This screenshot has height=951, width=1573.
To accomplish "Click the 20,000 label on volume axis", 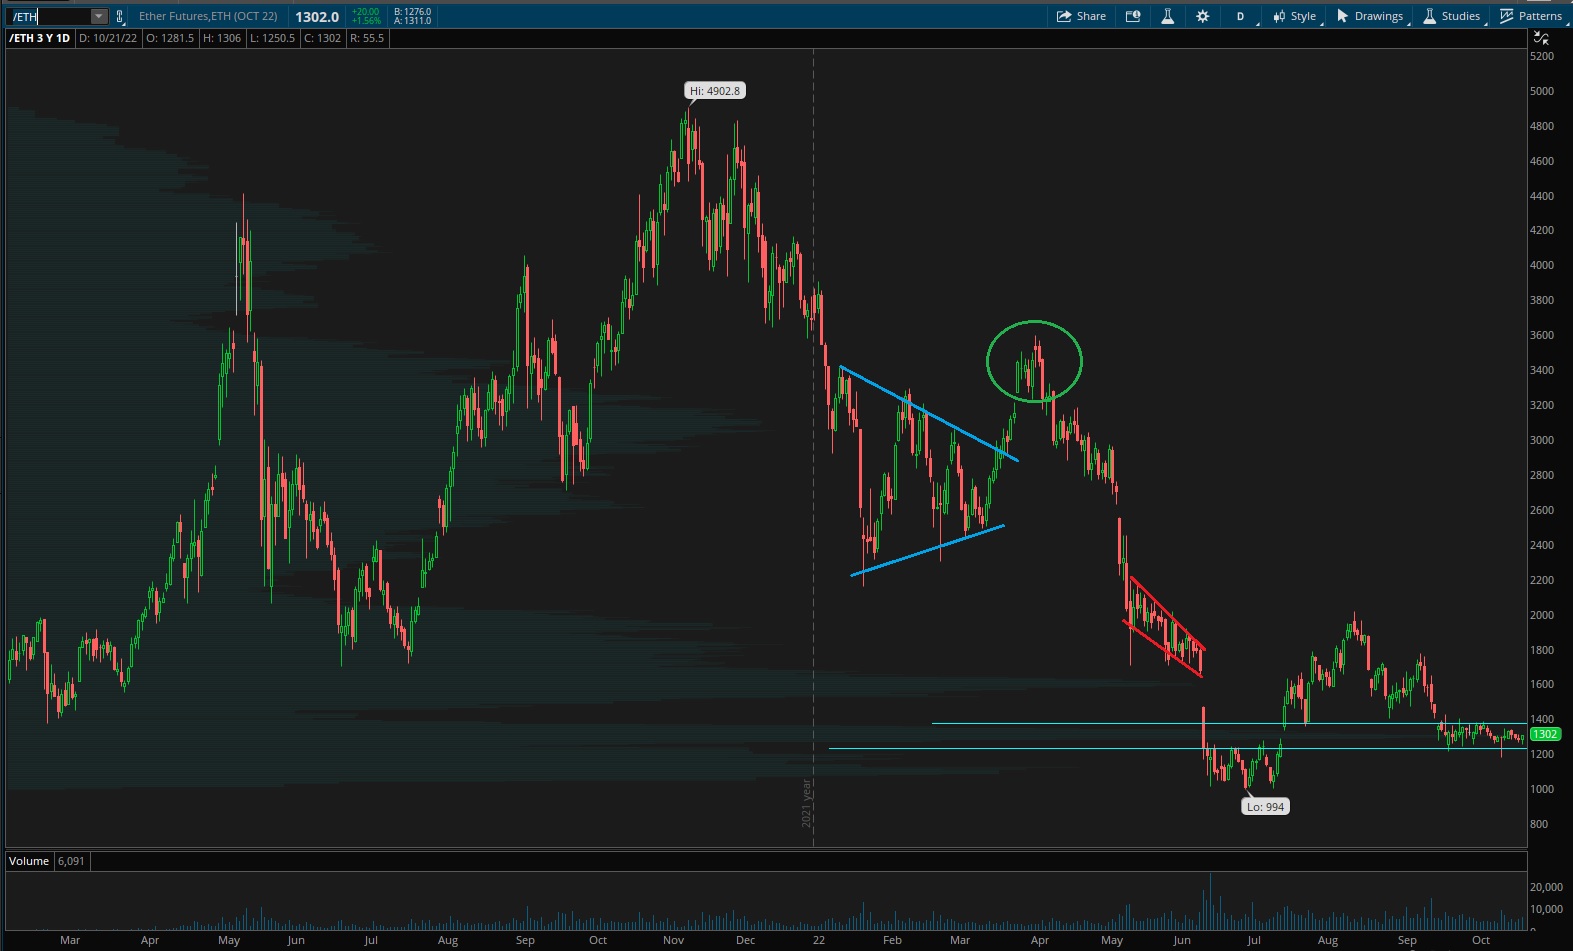I will click(1546, 887).
